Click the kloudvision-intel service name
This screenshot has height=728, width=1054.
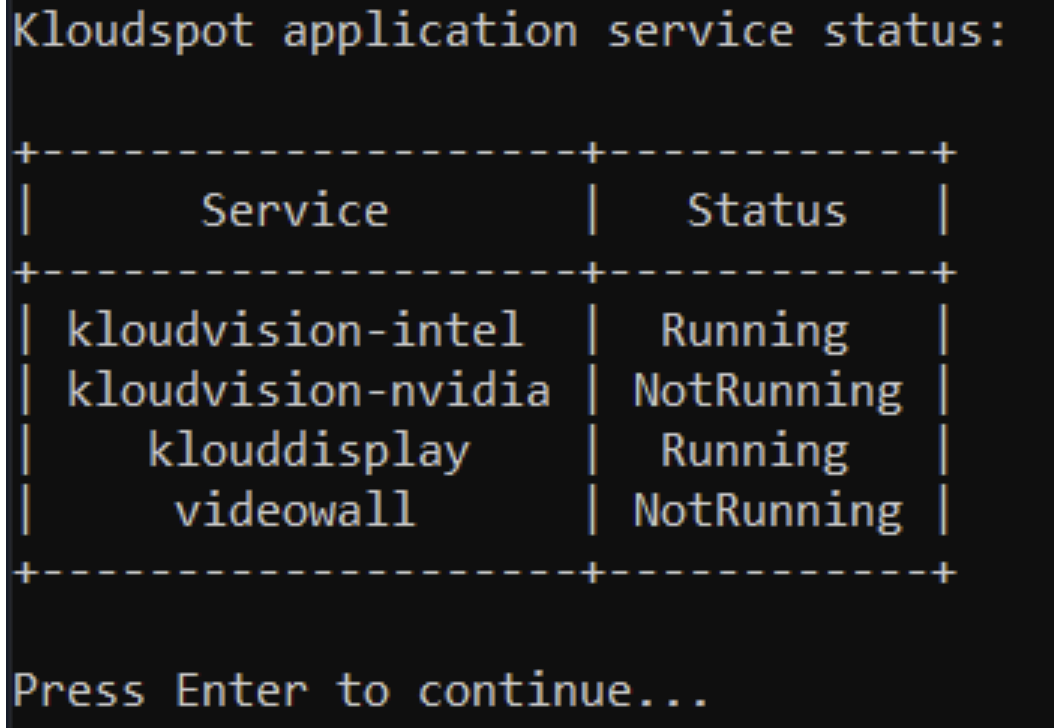tap(295, 330)
